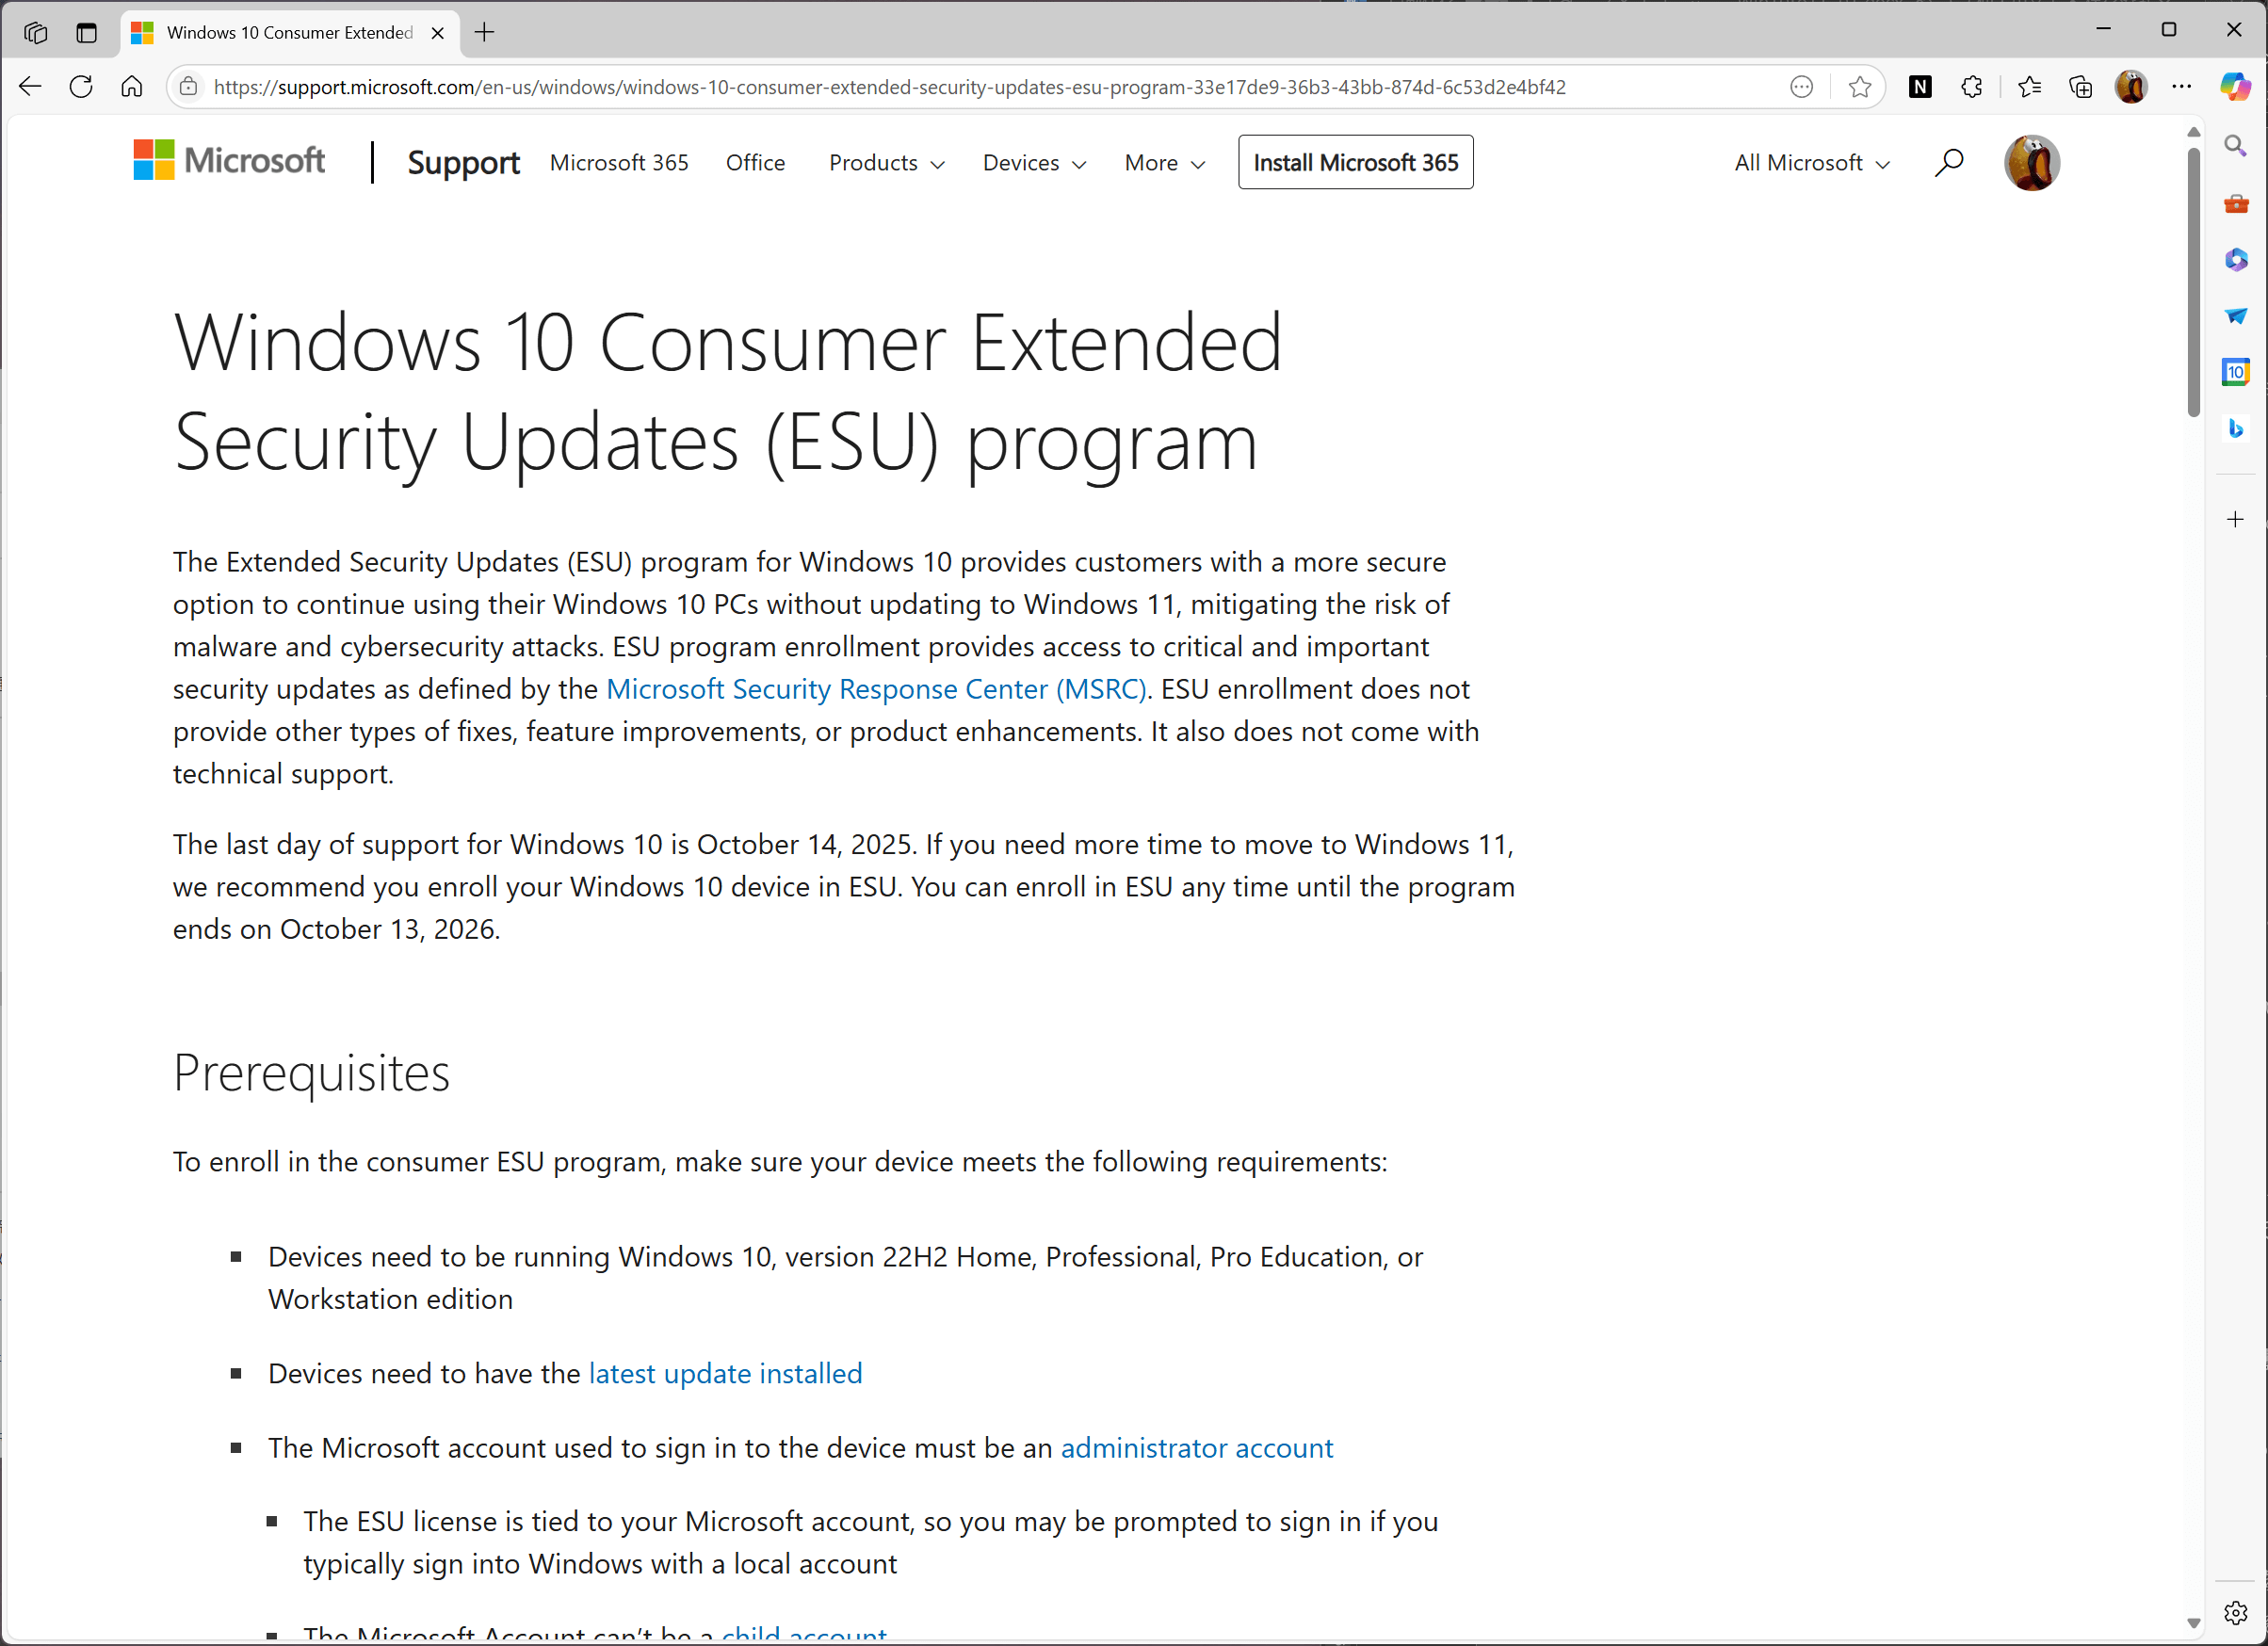
Task: Expand the More dropdown
Action: click(1164, 163)
